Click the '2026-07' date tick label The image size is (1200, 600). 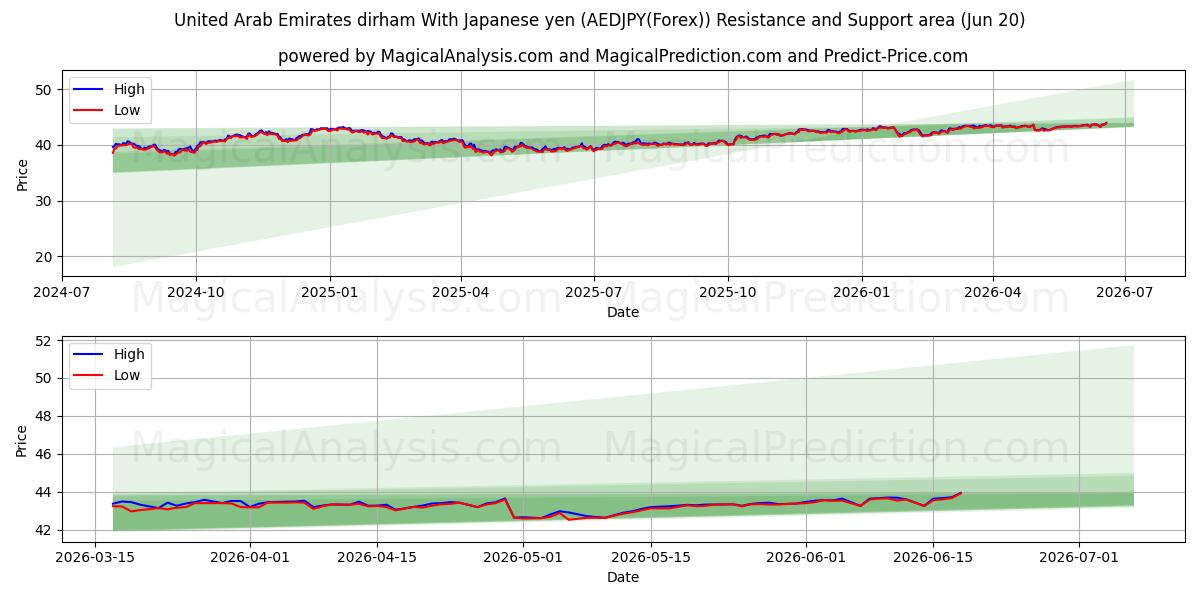pos(1125,292)
